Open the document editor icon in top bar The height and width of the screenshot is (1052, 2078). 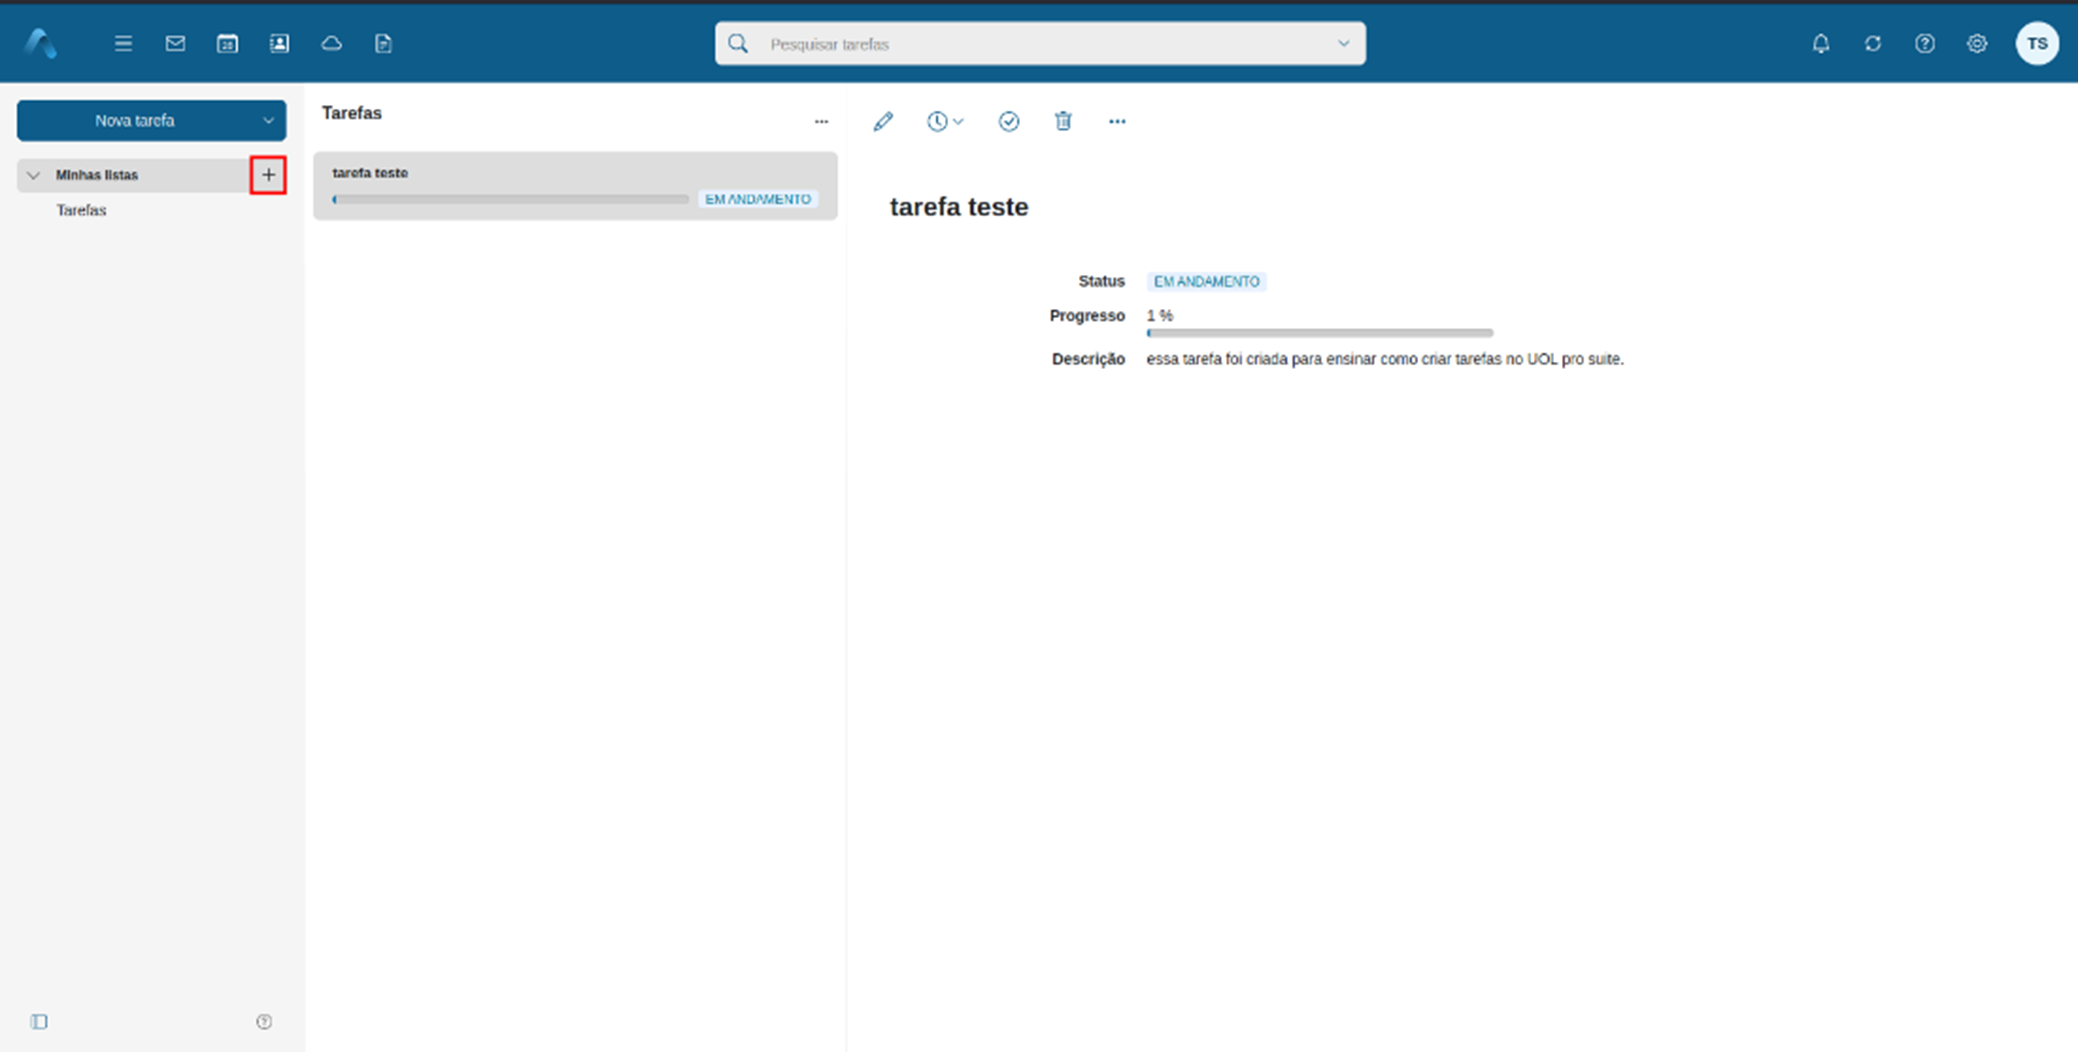click(383, 43)
